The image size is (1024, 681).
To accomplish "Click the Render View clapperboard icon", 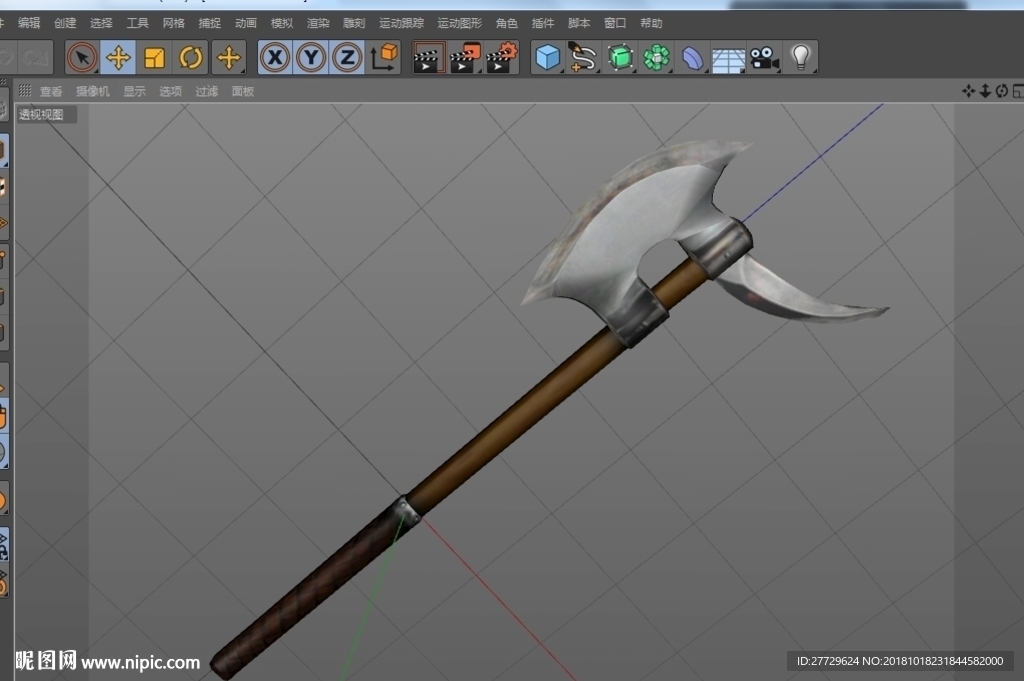I will pos(428,57).
